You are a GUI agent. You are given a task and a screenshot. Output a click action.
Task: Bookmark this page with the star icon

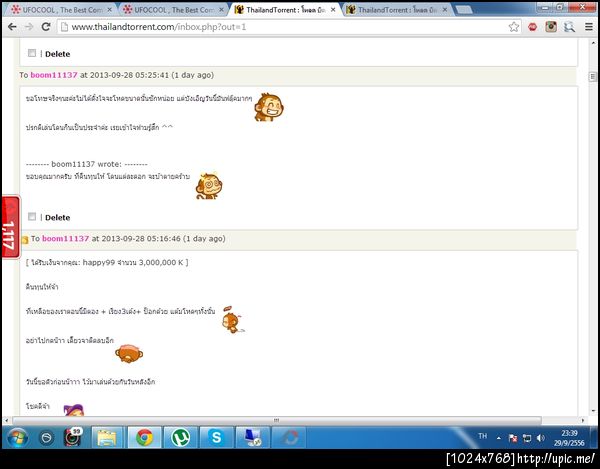pos(514,27)
